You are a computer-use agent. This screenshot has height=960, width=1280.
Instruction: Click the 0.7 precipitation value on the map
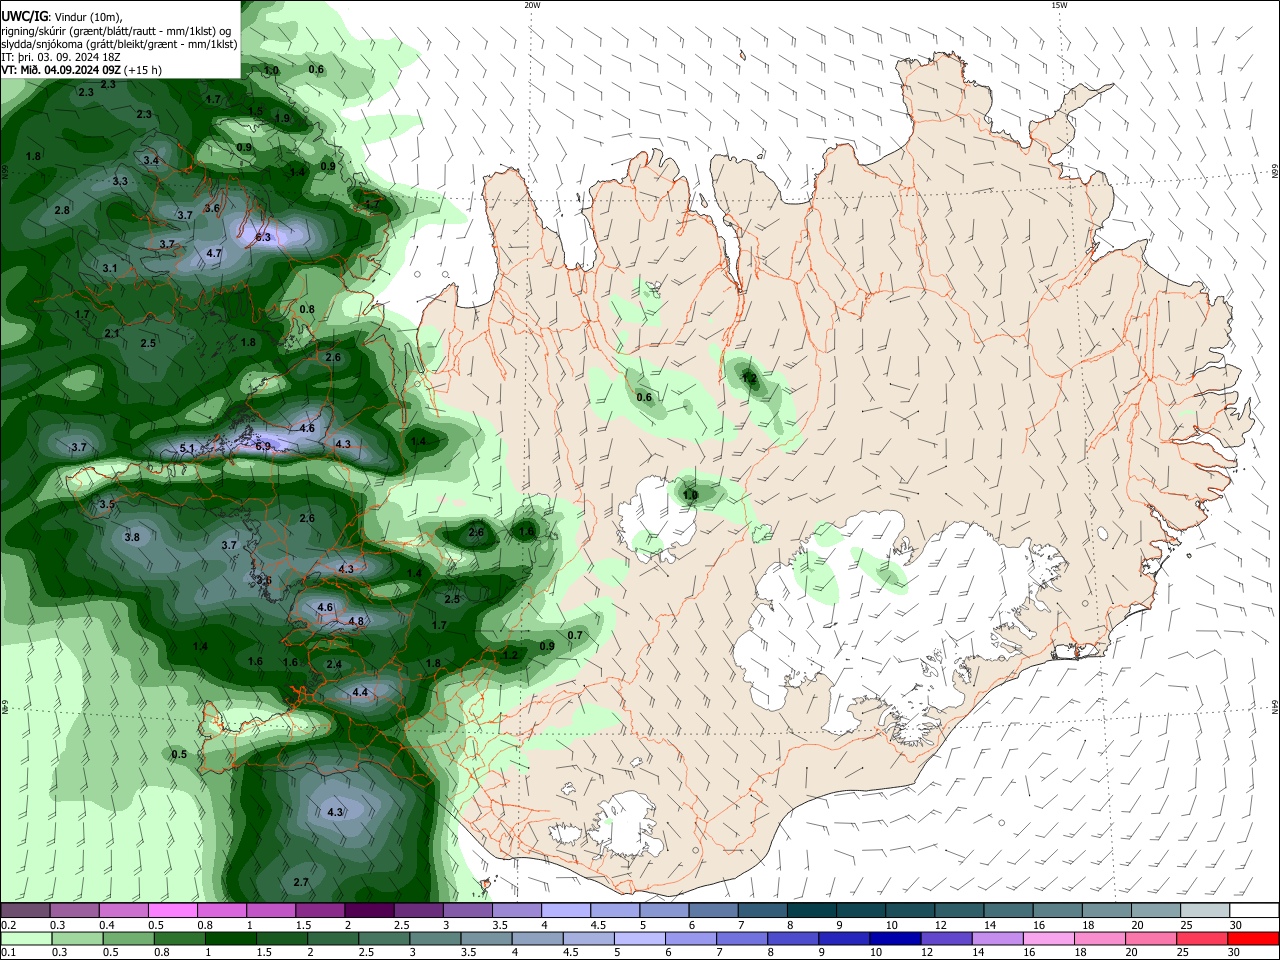[575, 635]
